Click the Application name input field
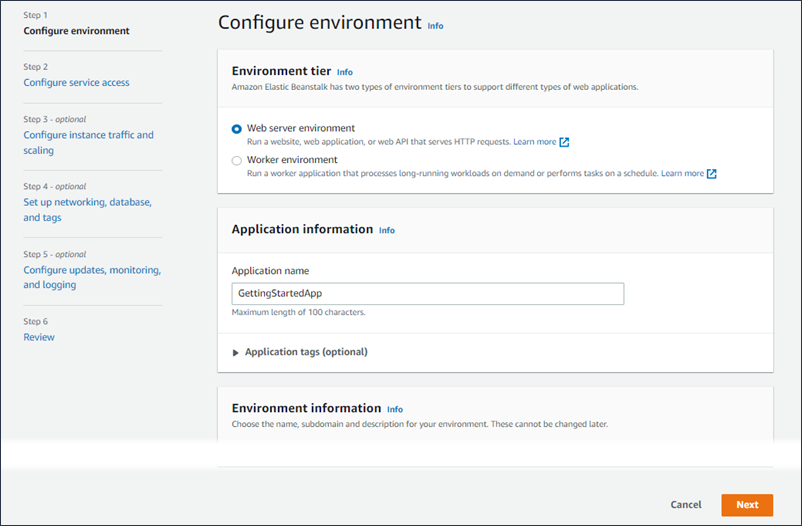The height and width of the screenshot is (526, 802). coord(427,293)
